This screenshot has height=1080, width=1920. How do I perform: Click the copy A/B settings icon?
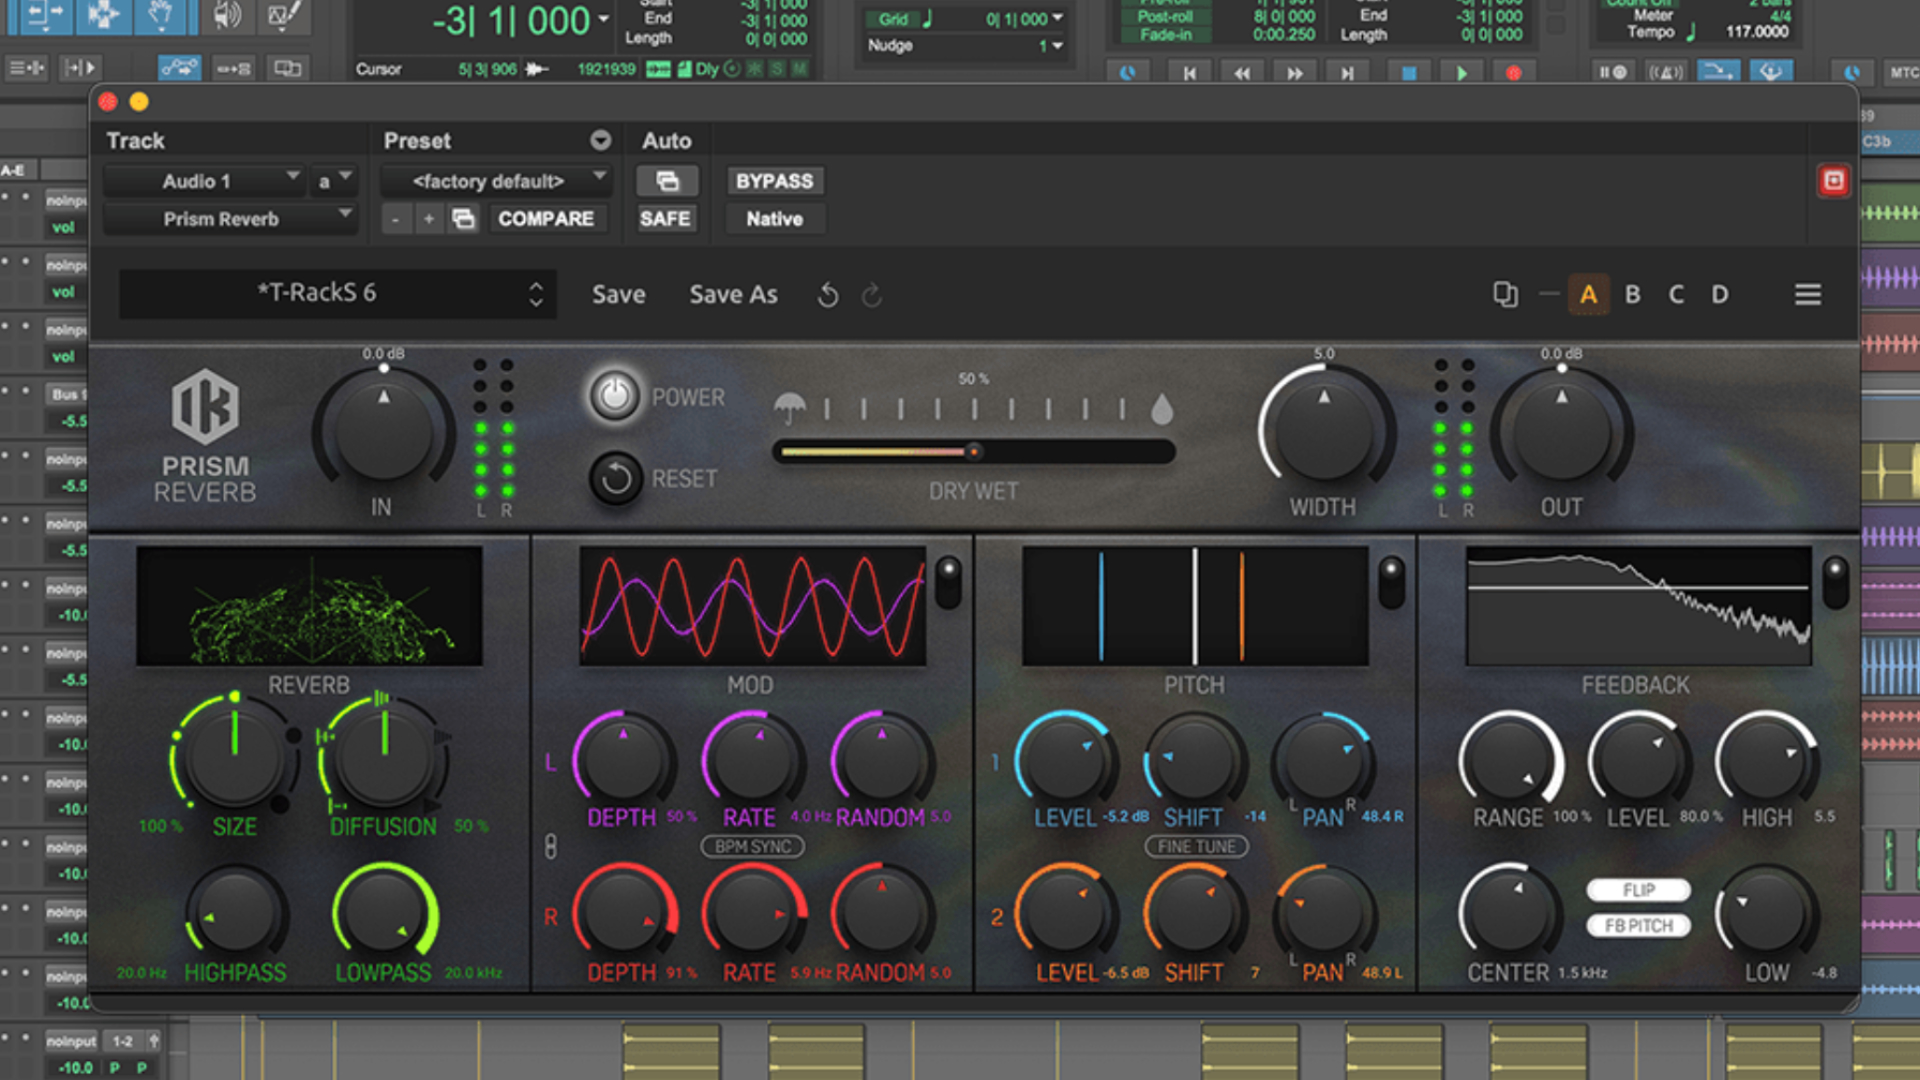(1504, 295)
